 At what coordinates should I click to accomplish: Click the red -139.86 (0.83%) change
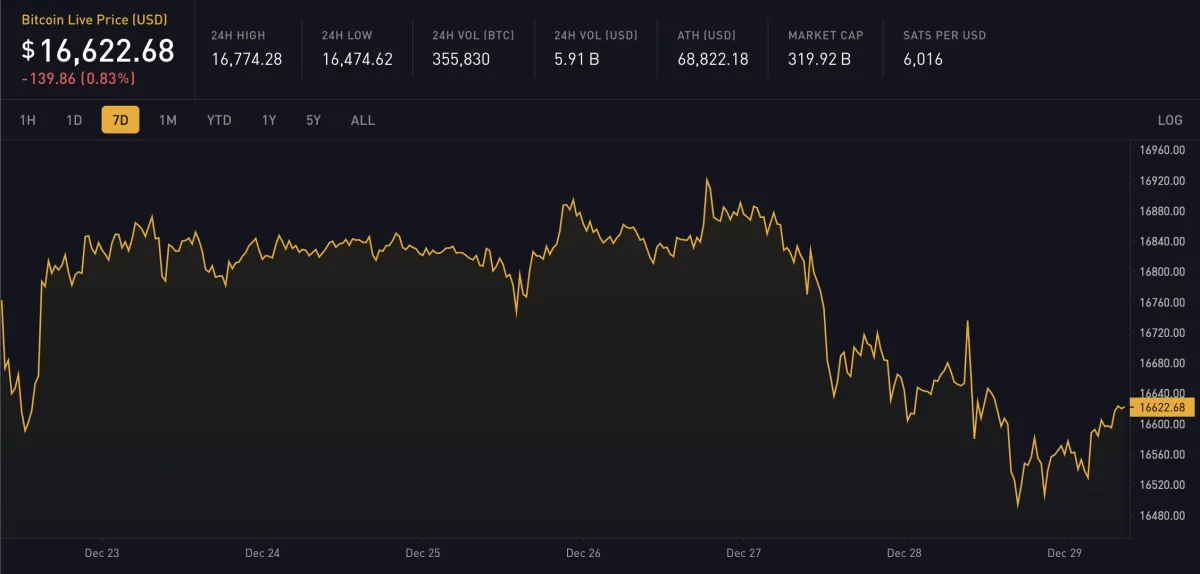(x=78, y=78)
